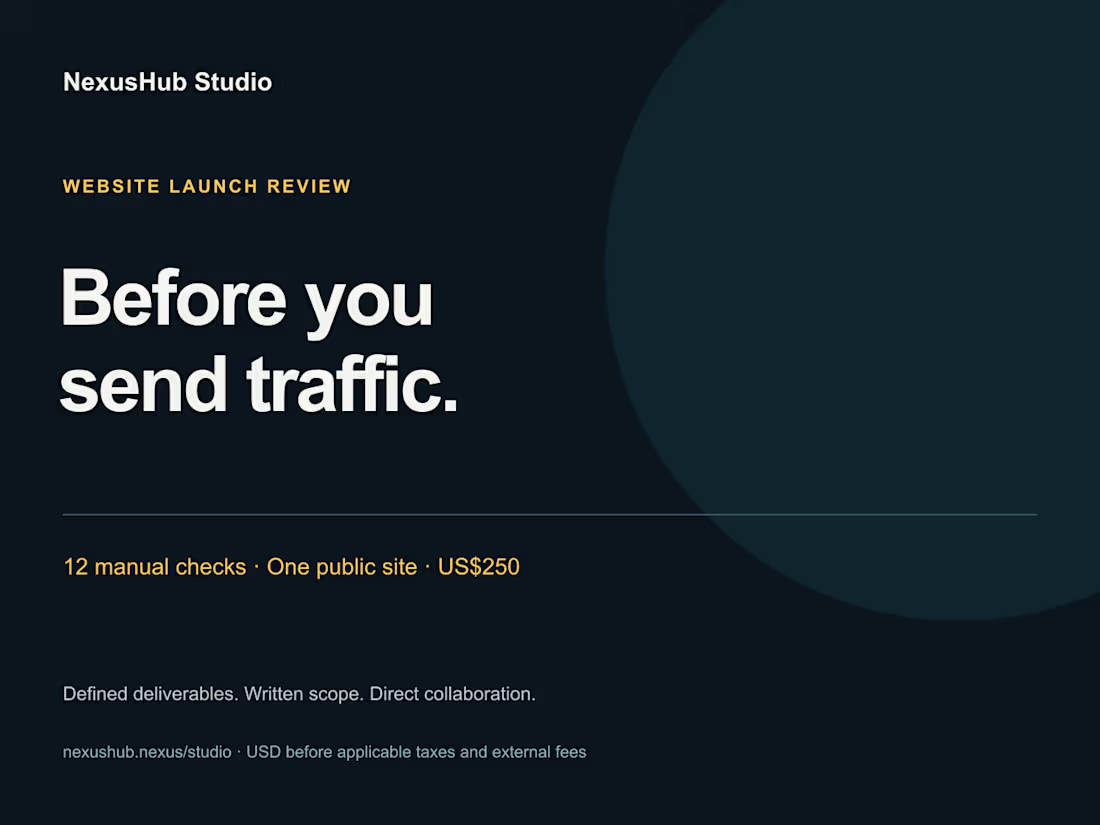Click the headline line "Before you"
Screen dimensions: 1100x825
(x=247, y=302)
